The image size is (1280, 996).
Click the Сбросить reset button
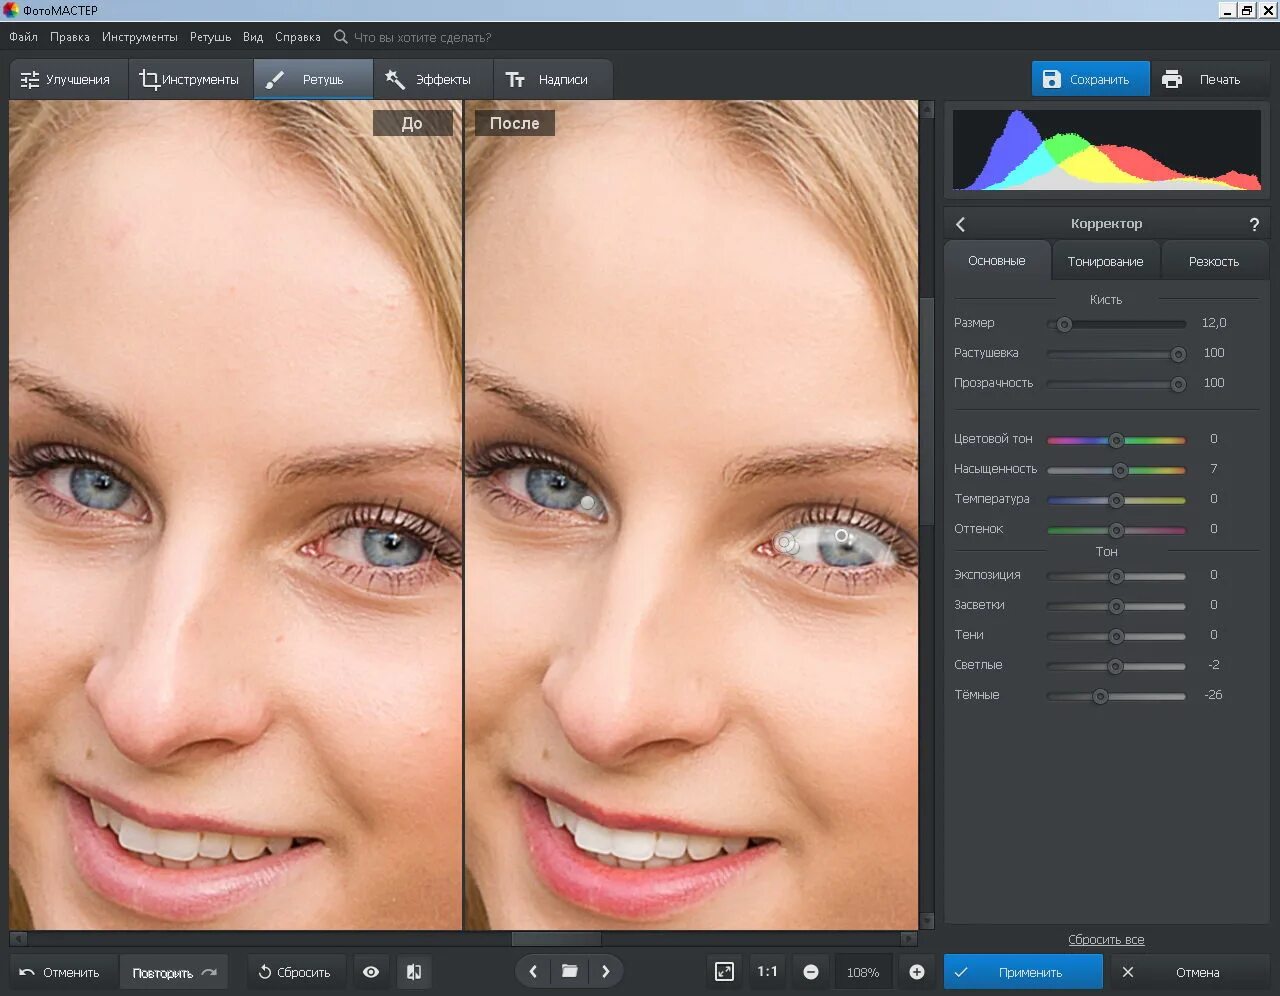point(295,972)
